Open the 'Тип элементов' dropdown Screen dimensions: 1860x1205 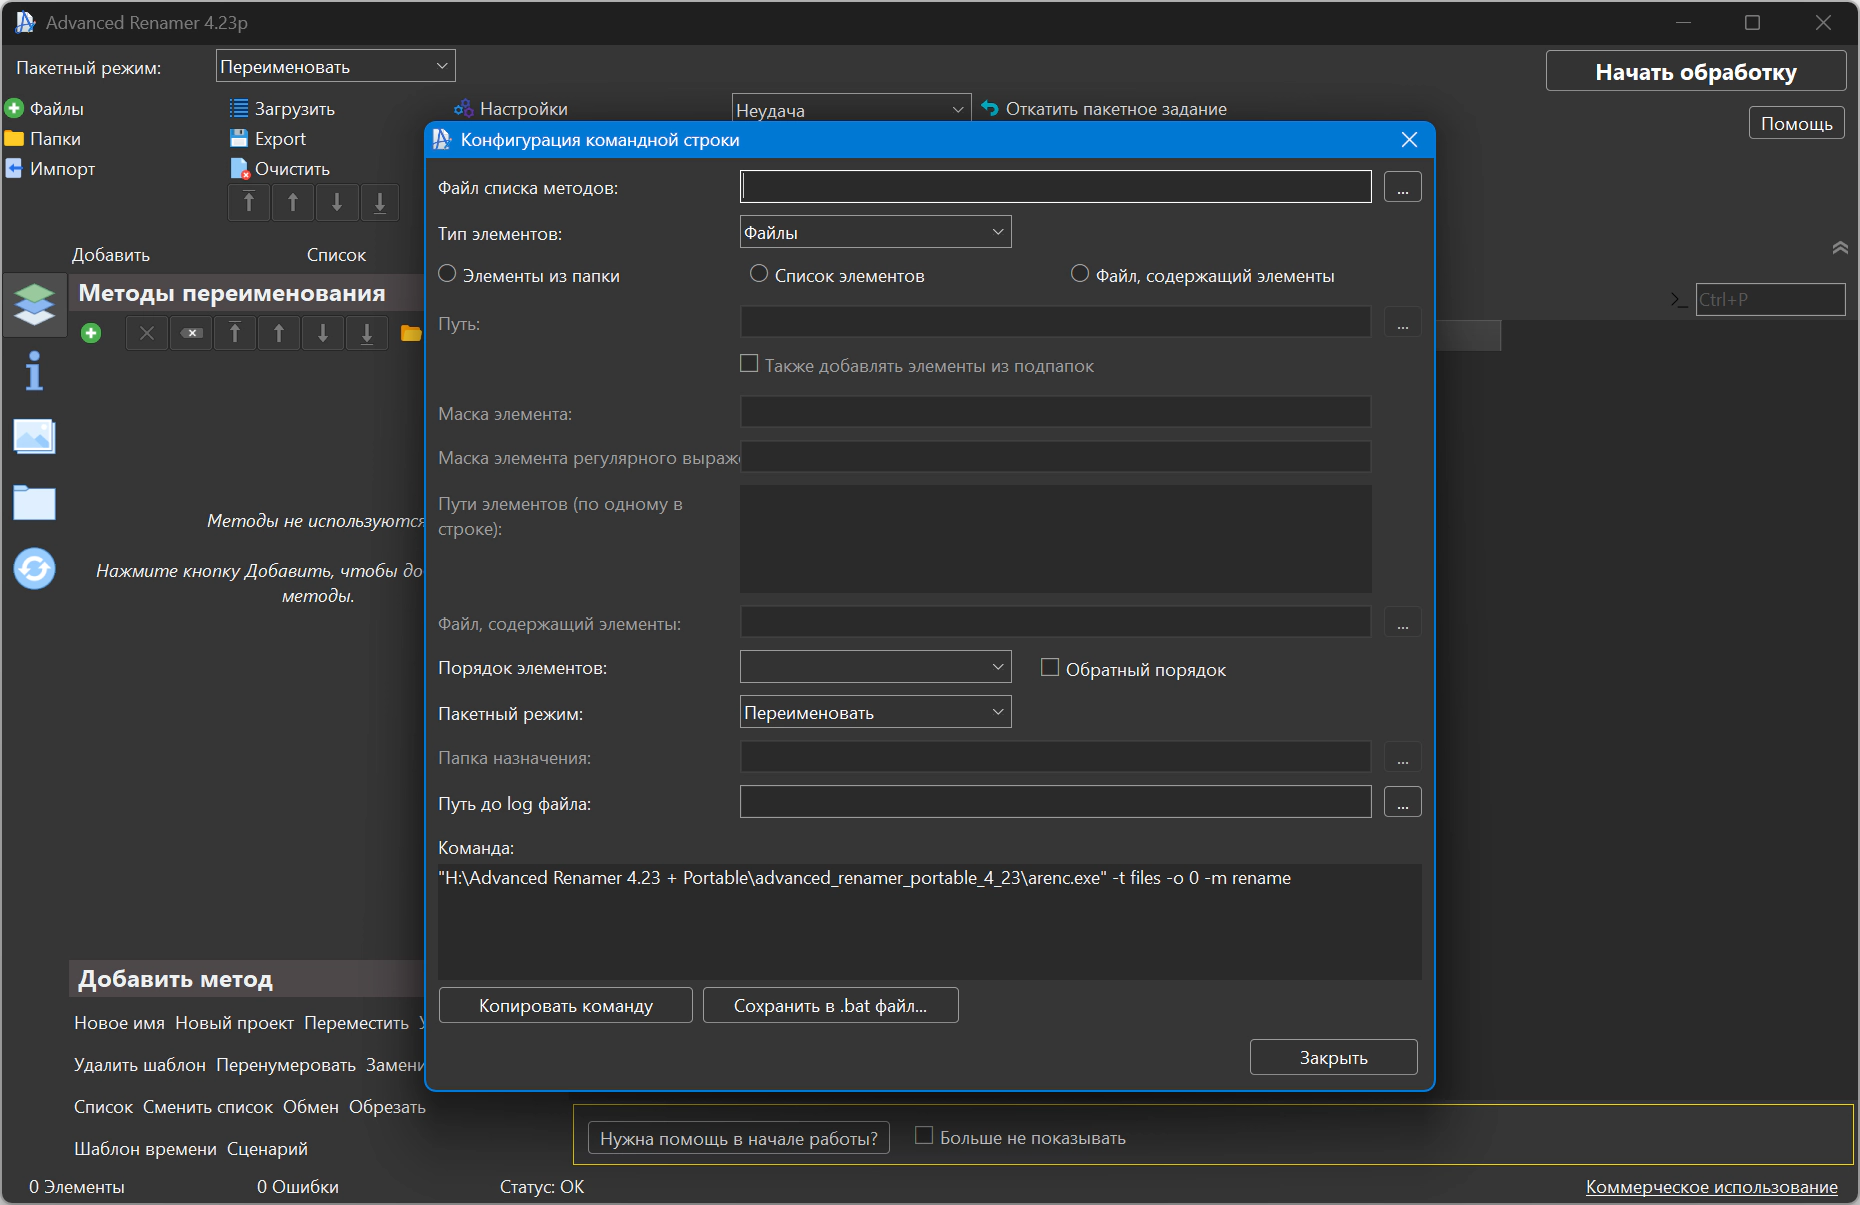(875, 232)
